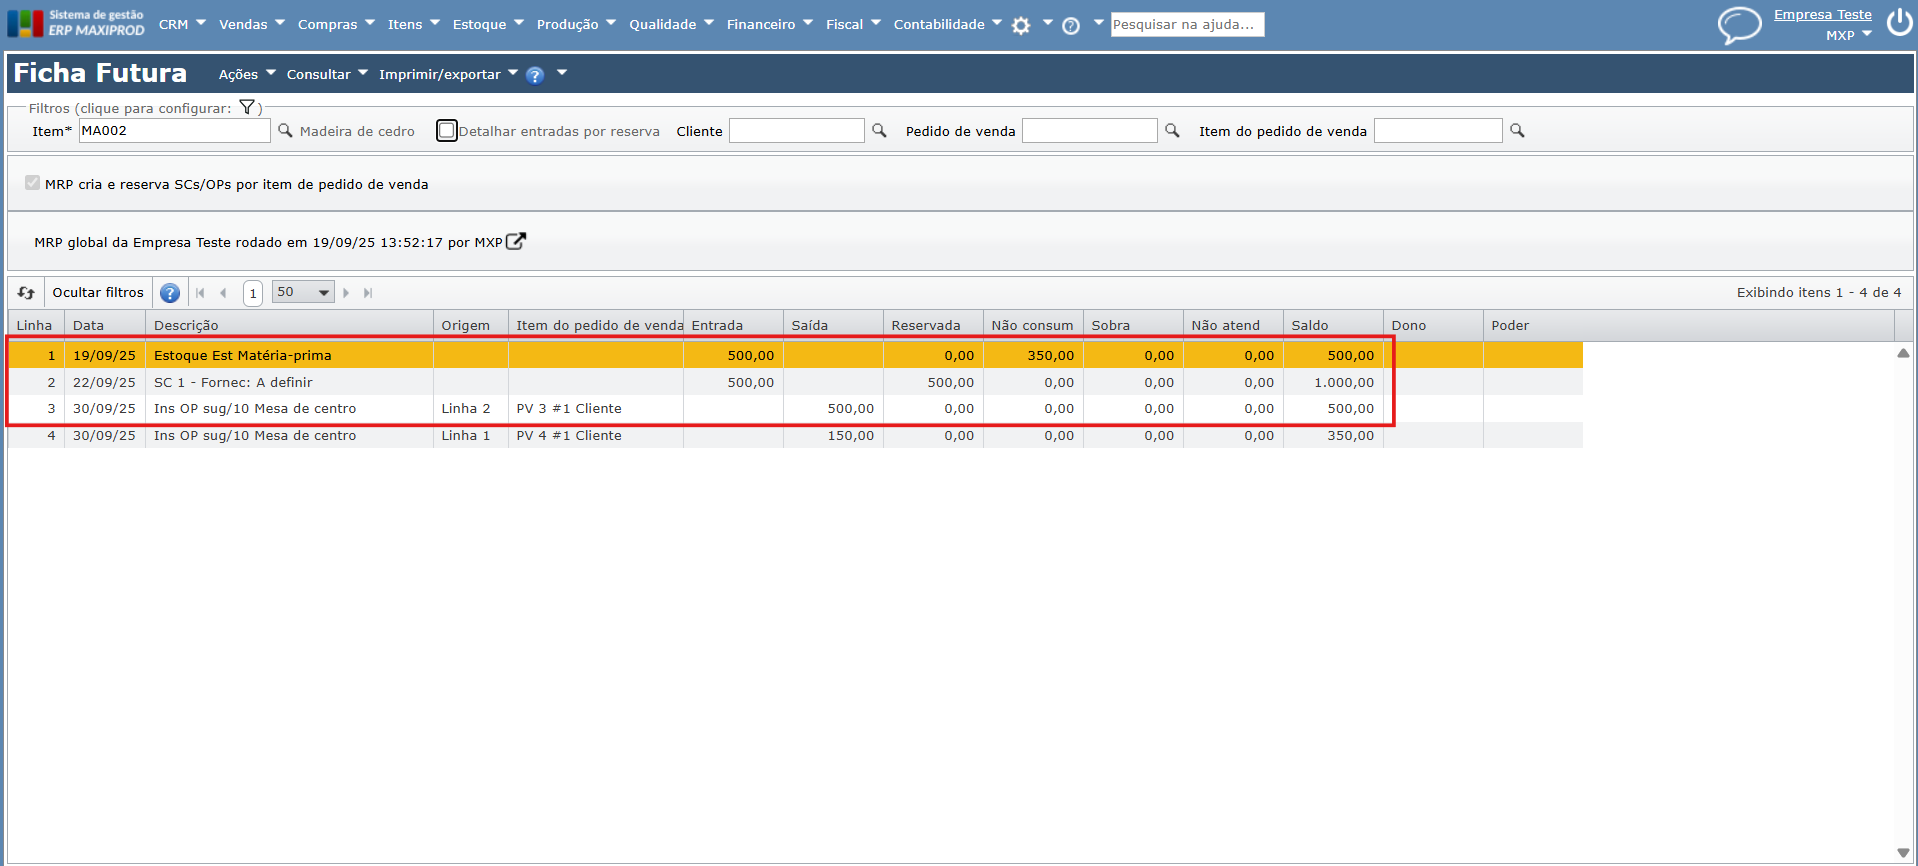Open the Estoque menu

coord(488,24)
